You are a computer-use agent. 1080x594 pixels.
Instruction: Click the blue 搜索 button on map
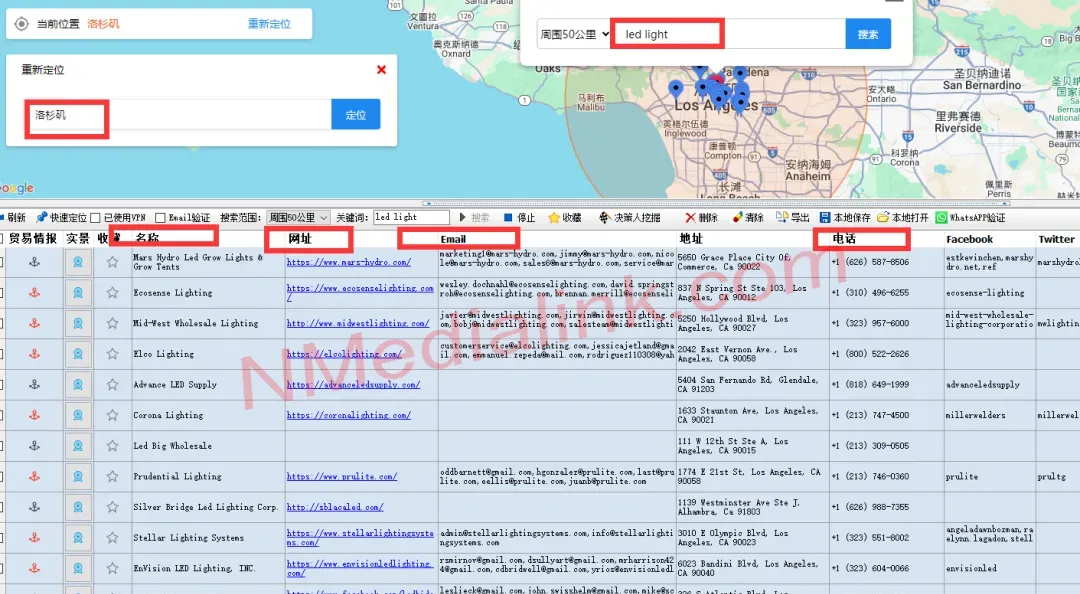point(868,34)
